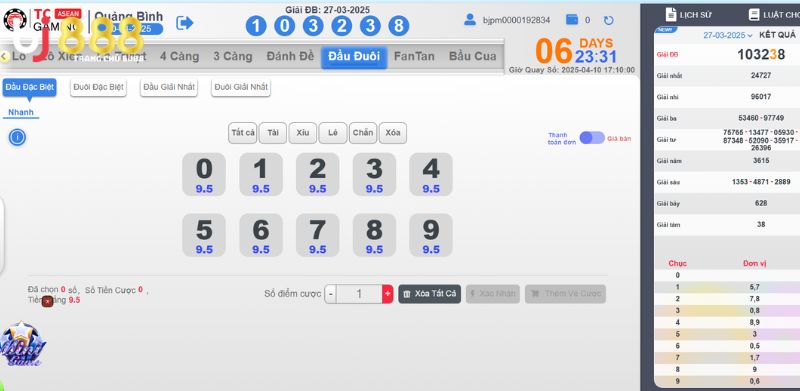Screen dimensions: 800x391
Task: Click the Tài quick-select button
Action: tap(273, 133)
